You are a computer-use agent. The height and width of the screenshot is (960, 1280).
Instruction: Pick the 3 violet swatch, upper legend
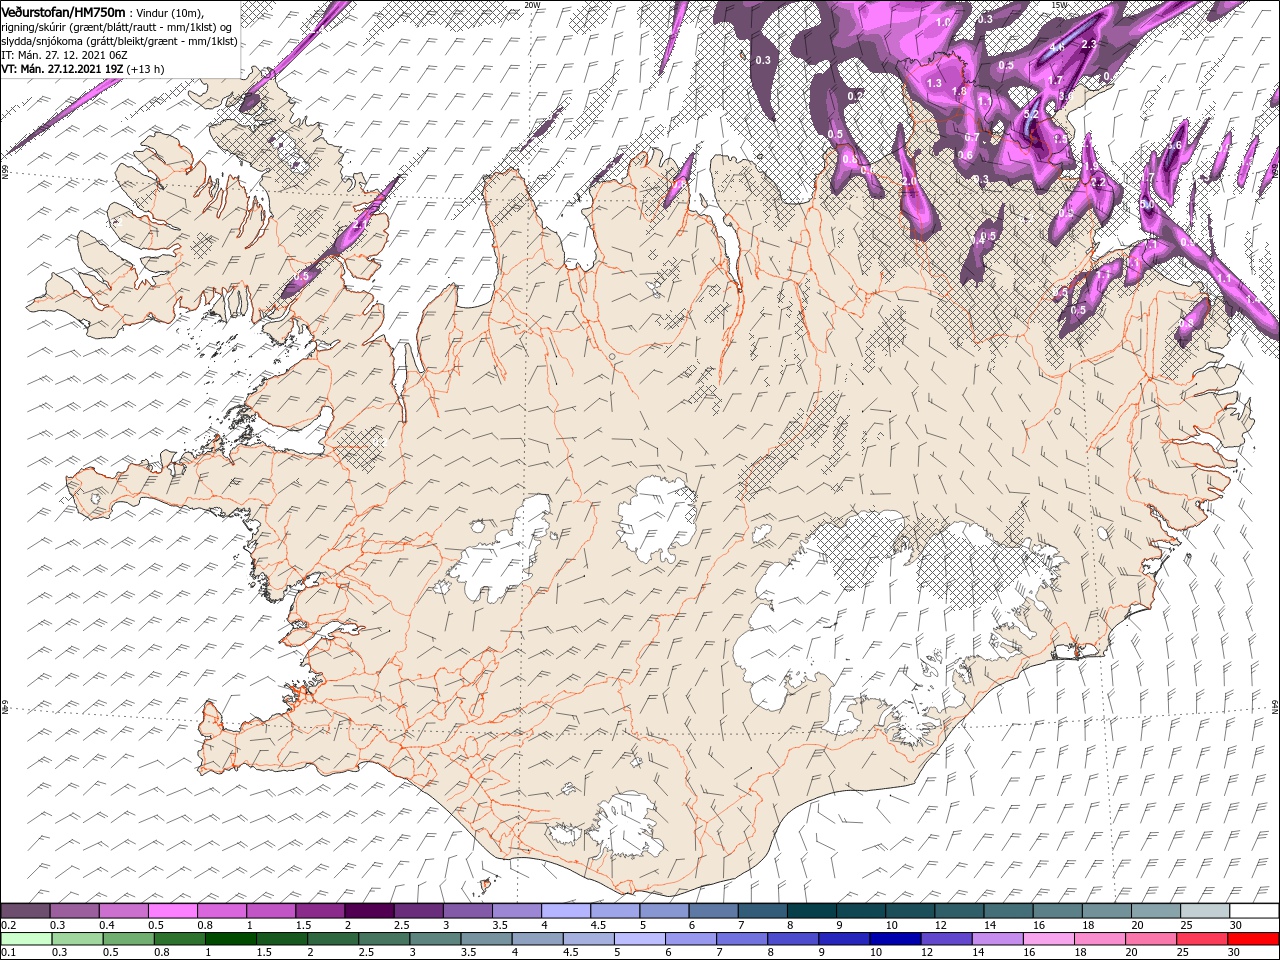[468, 910]
